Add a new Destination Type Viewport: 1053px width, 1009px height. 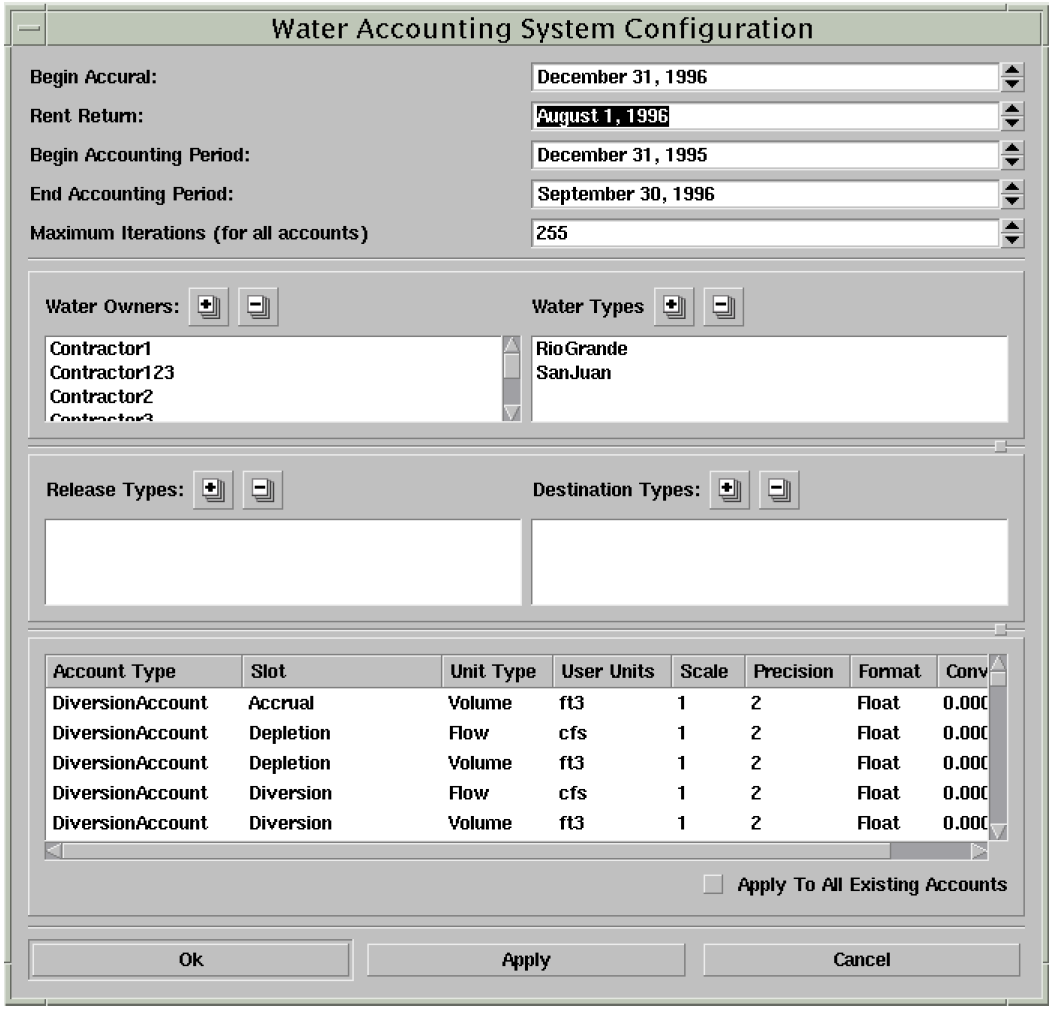[x=731, y=490]
